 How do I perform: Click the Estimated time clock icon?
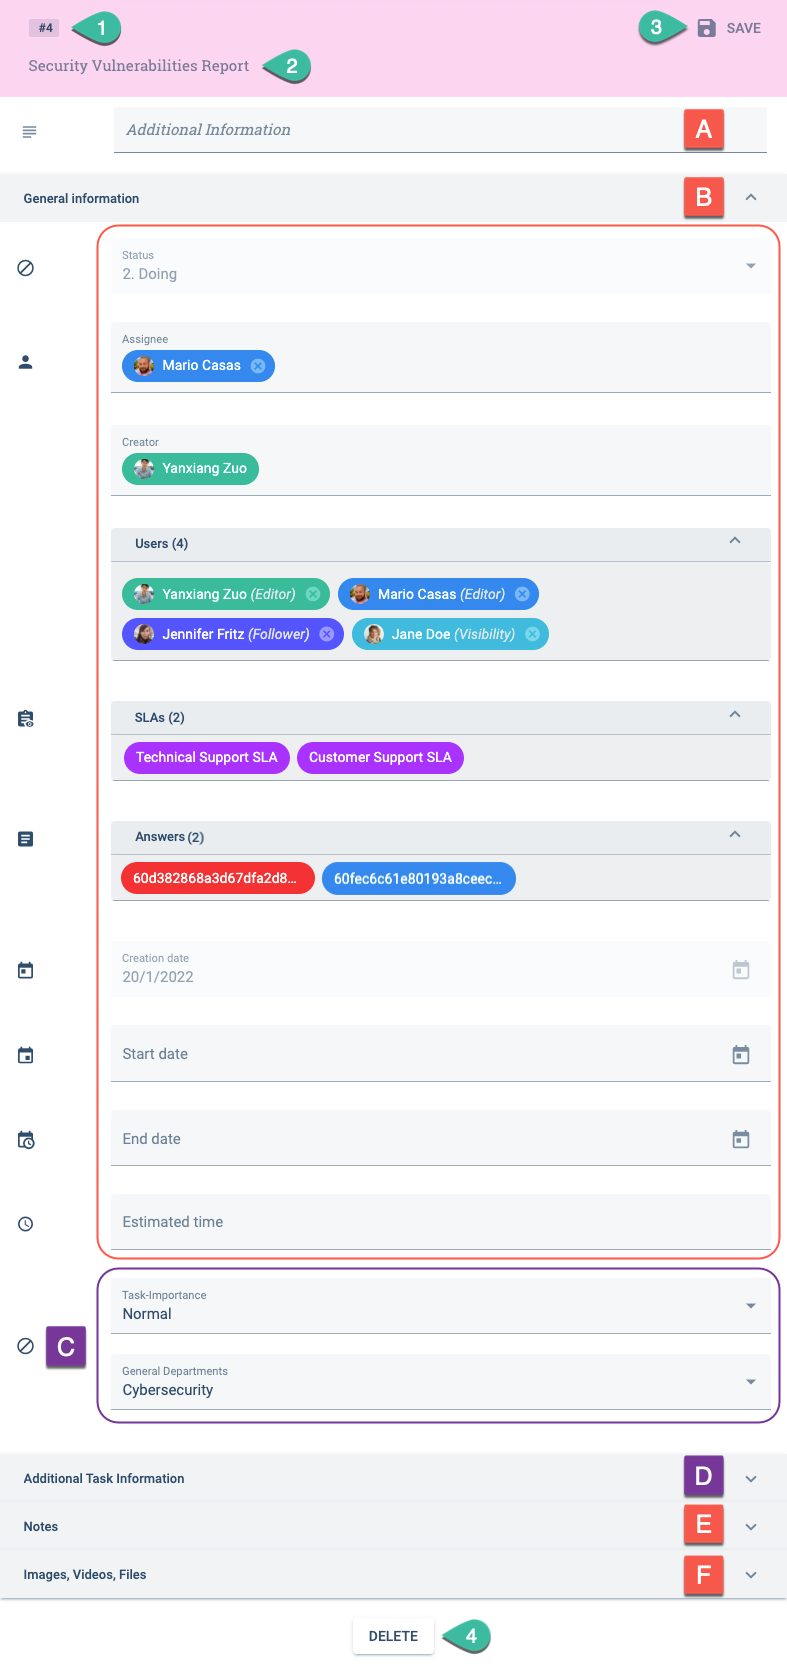pos(26,1222)
